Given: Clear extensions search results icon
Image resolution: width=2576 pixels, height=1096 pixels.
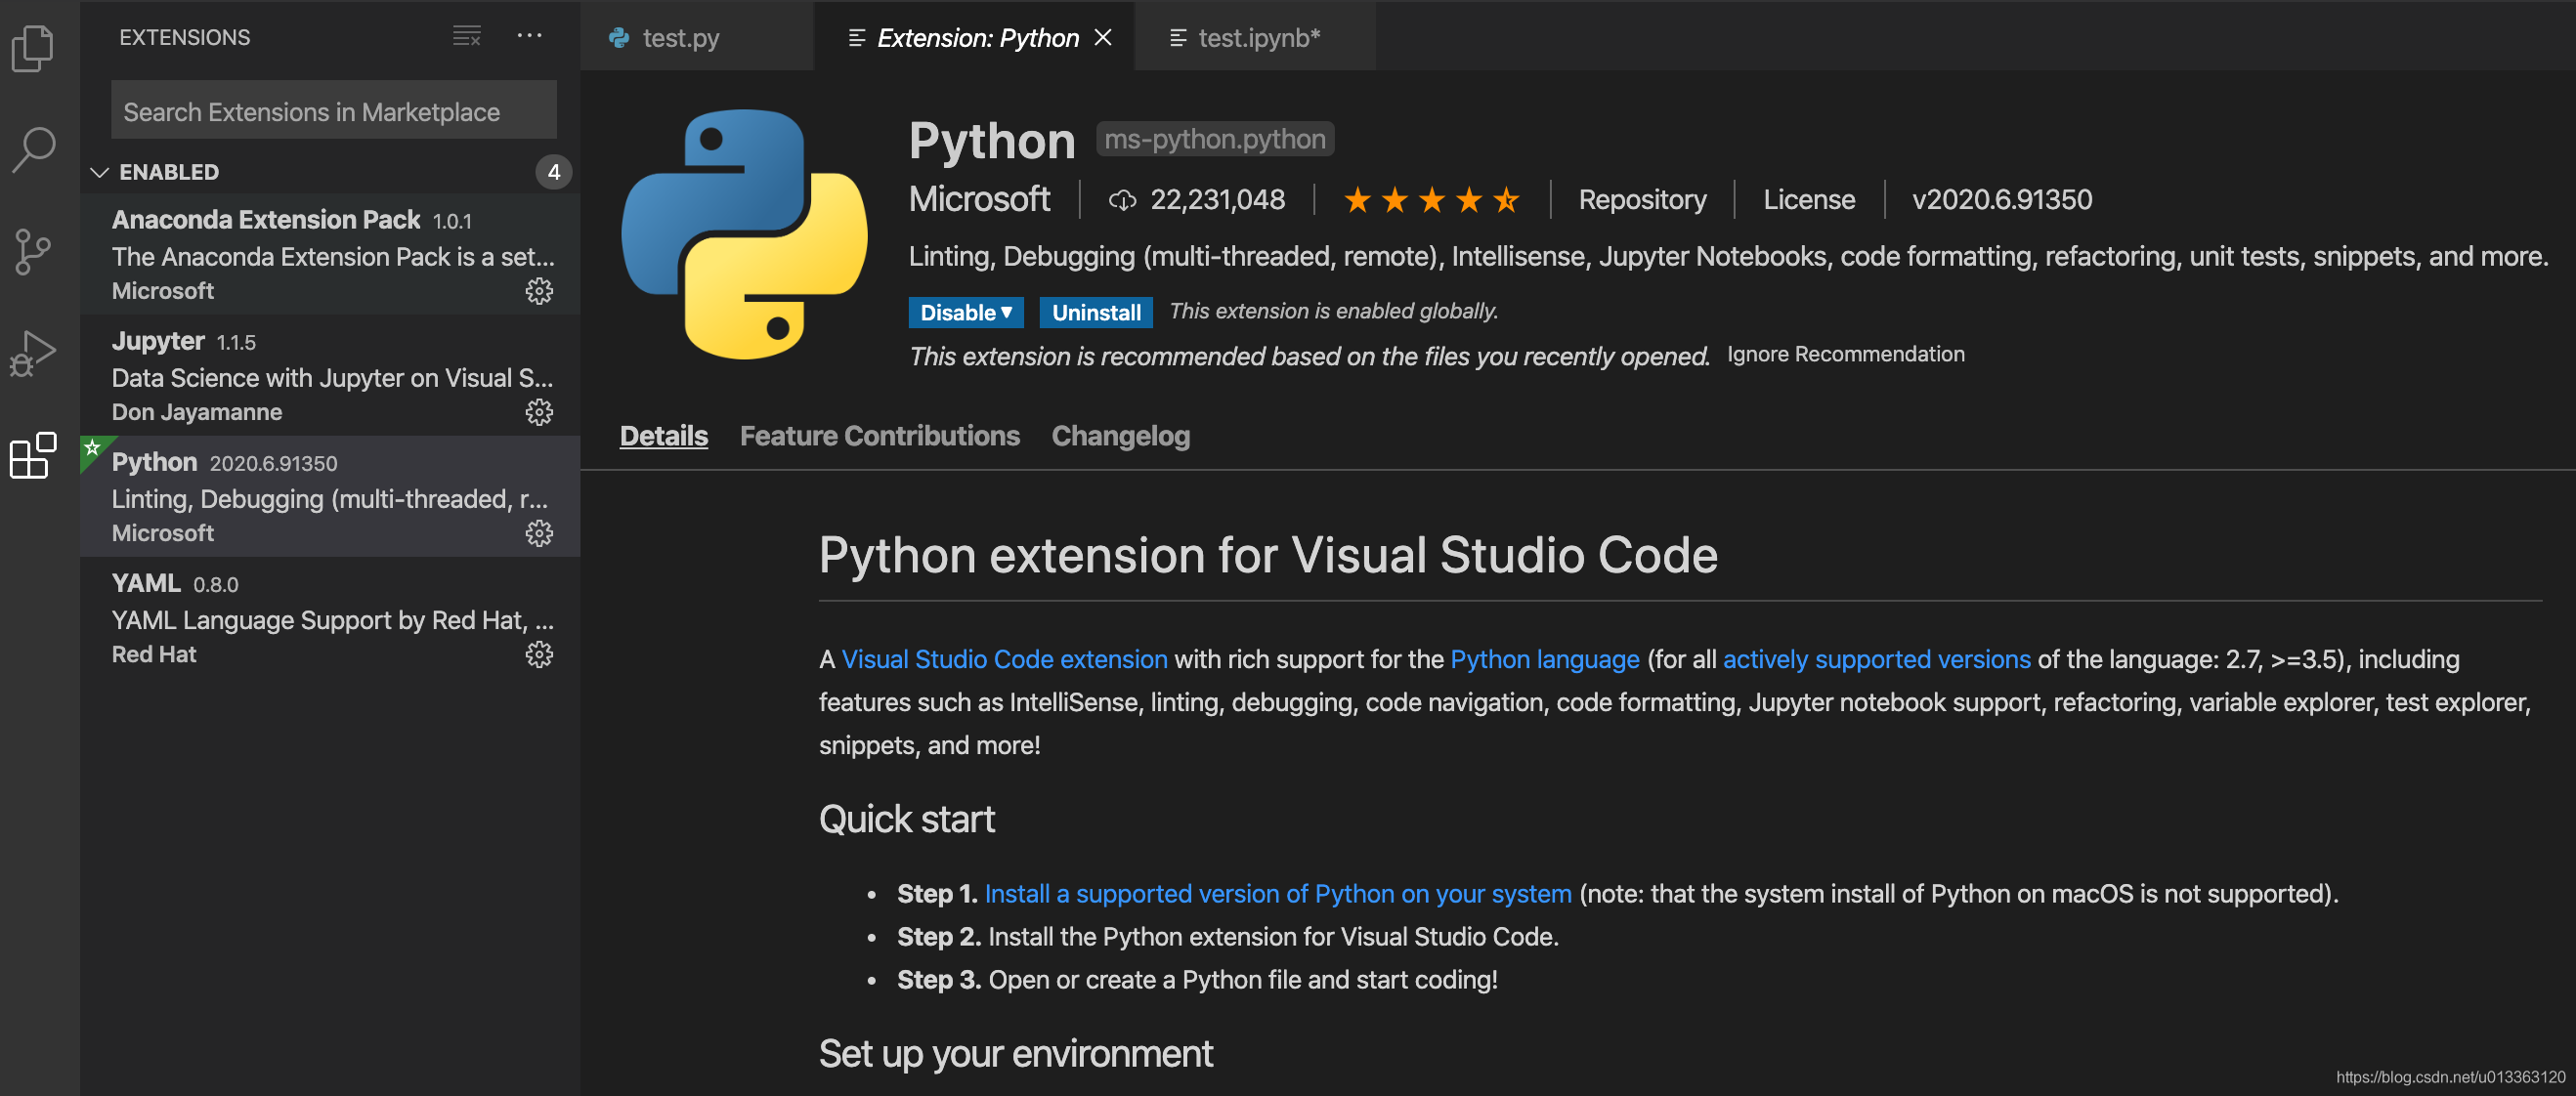Looking at the screenshot, I should 466,37.
